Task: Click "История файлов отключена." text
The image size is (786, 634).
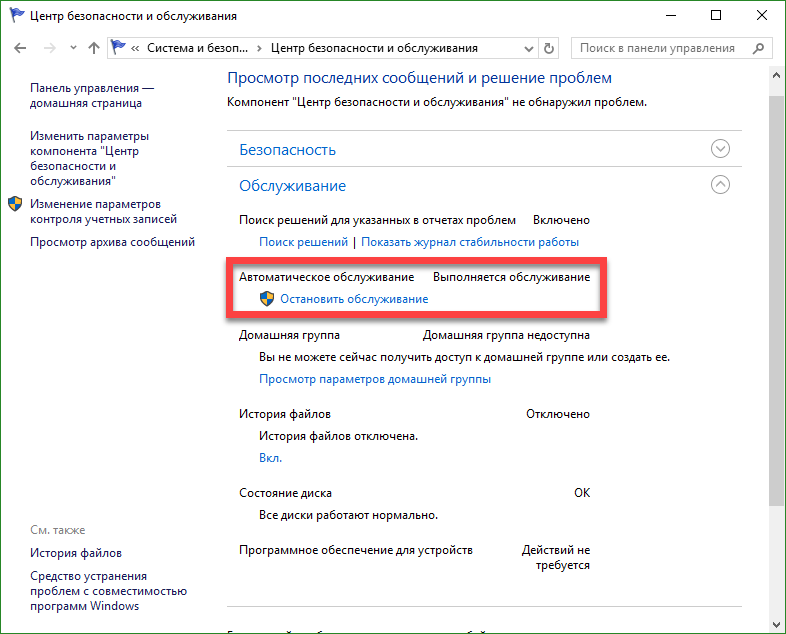Action: click(x=338, y=437)
